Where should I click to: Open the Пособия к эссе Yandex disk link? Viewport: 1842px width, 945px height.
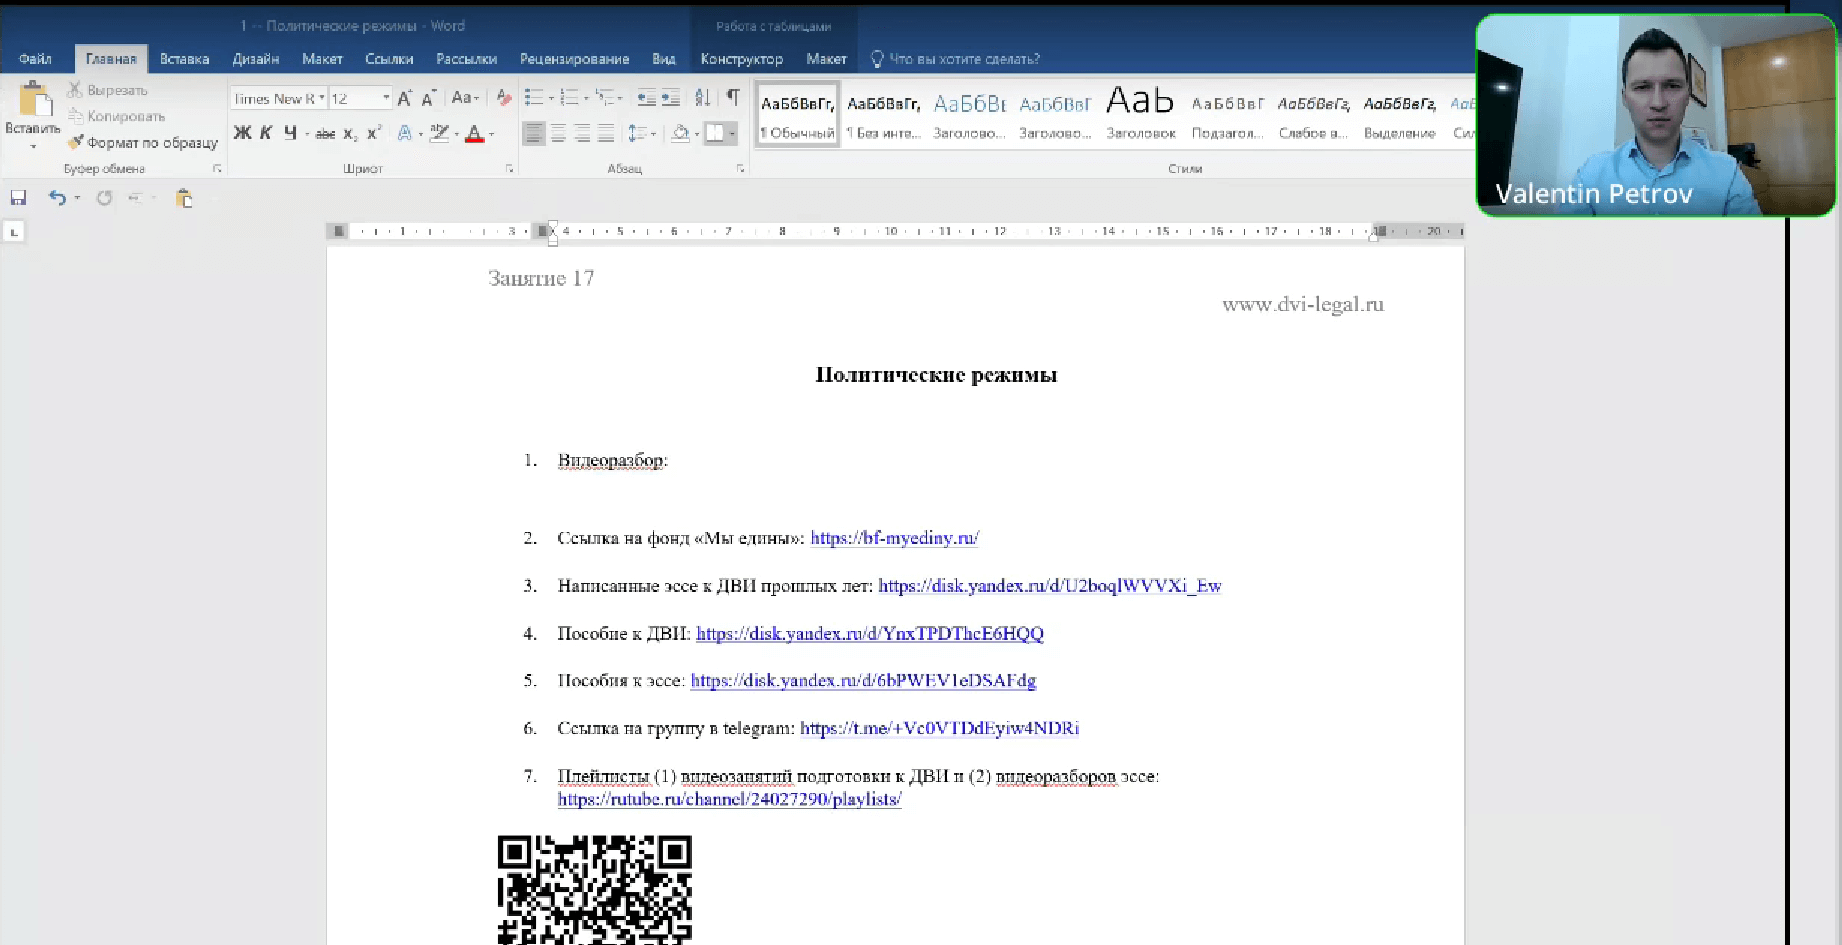863,680
